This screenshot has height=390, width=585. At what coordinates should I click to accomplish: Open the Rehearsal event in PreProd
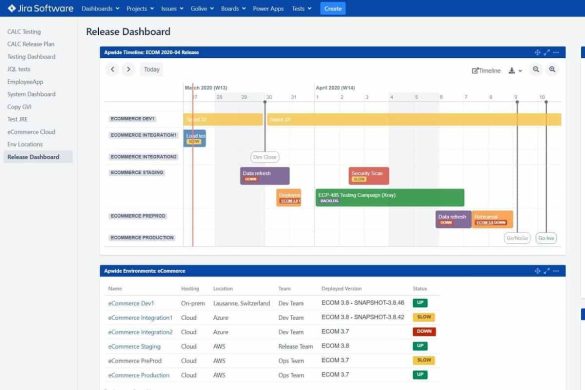(x=492, y=219)
